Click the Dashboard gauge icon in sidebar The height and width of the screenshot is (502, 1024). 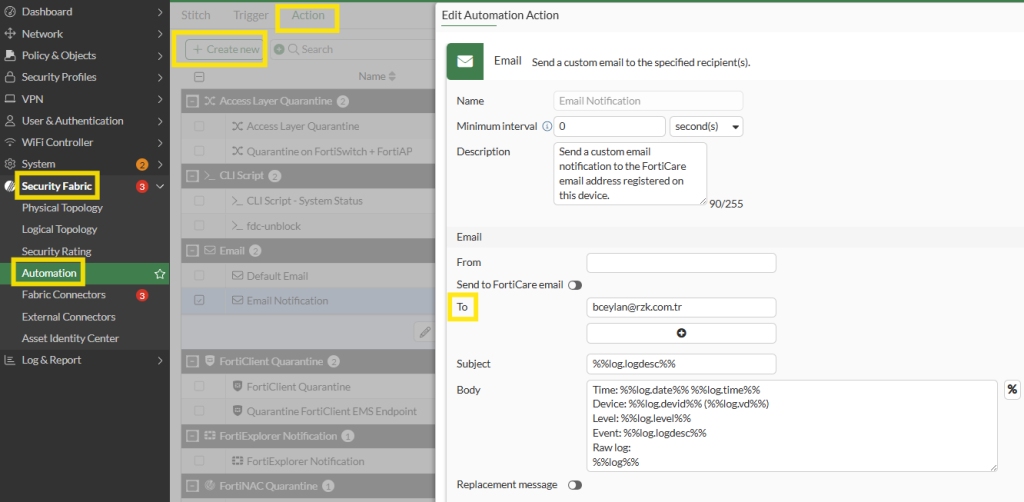point(10,12)
